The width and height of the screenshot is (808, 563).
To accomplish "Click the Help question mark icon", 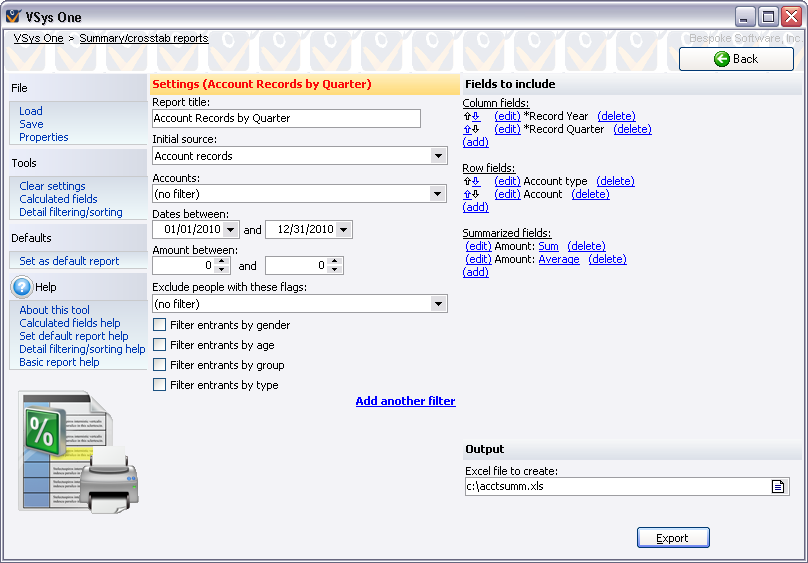I will click(22, 288).
